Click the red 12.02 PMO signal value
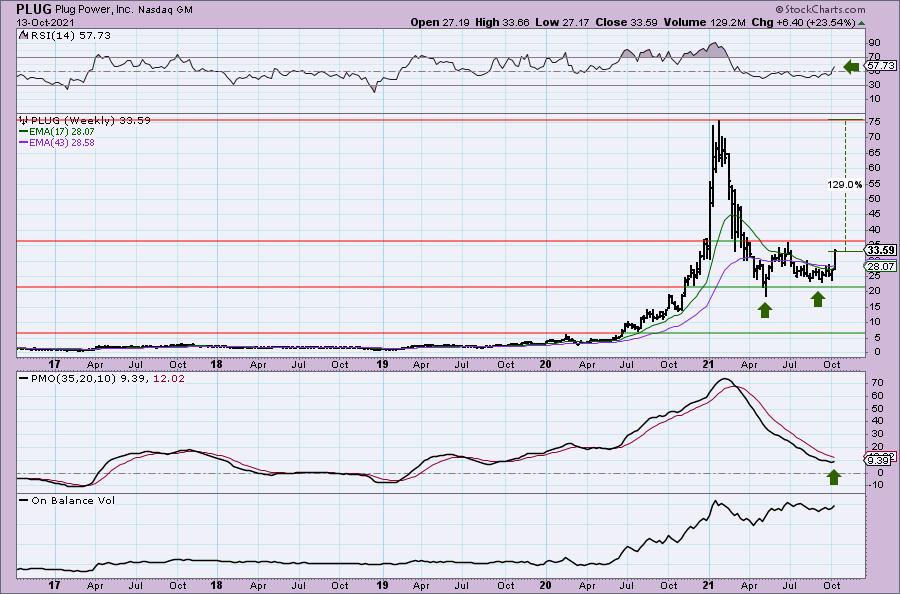The image size is (900, 594). pyautogui.click(x=169, y=379)
